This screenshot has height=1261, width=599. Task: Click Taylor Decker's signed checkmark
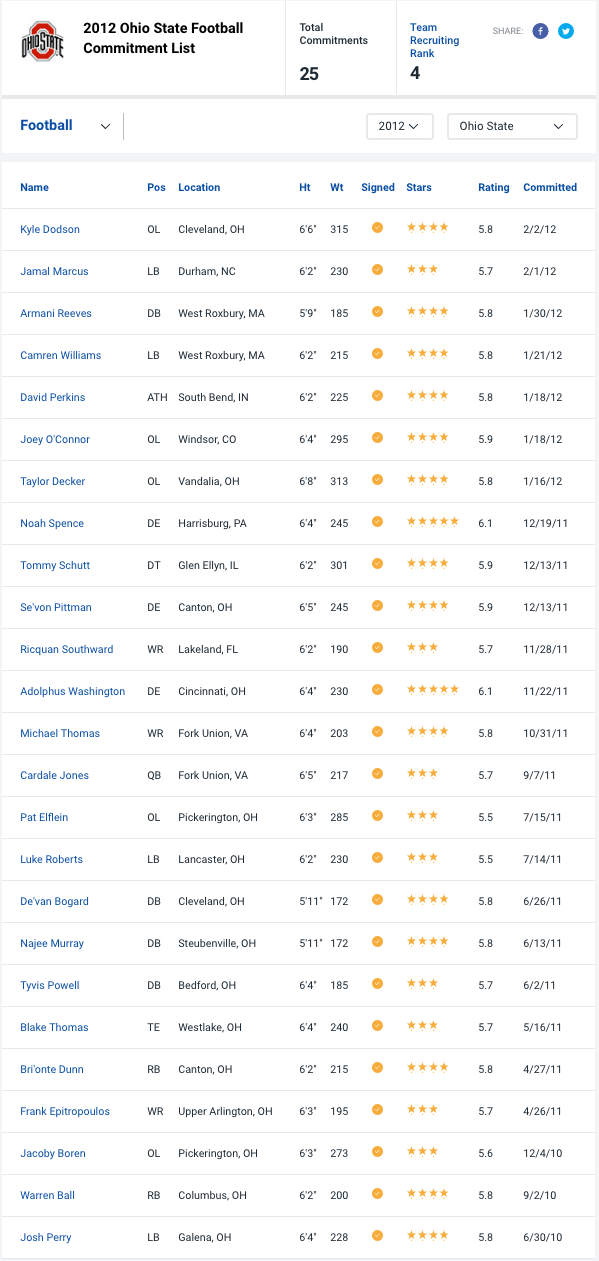[377, 479]
